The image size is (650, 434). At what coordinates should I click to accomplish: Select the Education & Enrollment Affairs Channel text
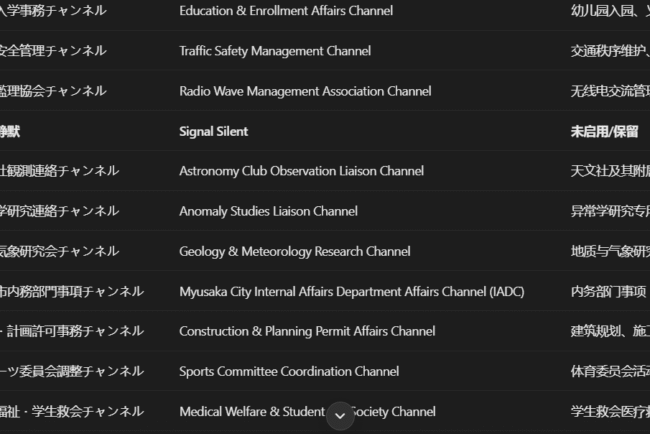(286, 11)
